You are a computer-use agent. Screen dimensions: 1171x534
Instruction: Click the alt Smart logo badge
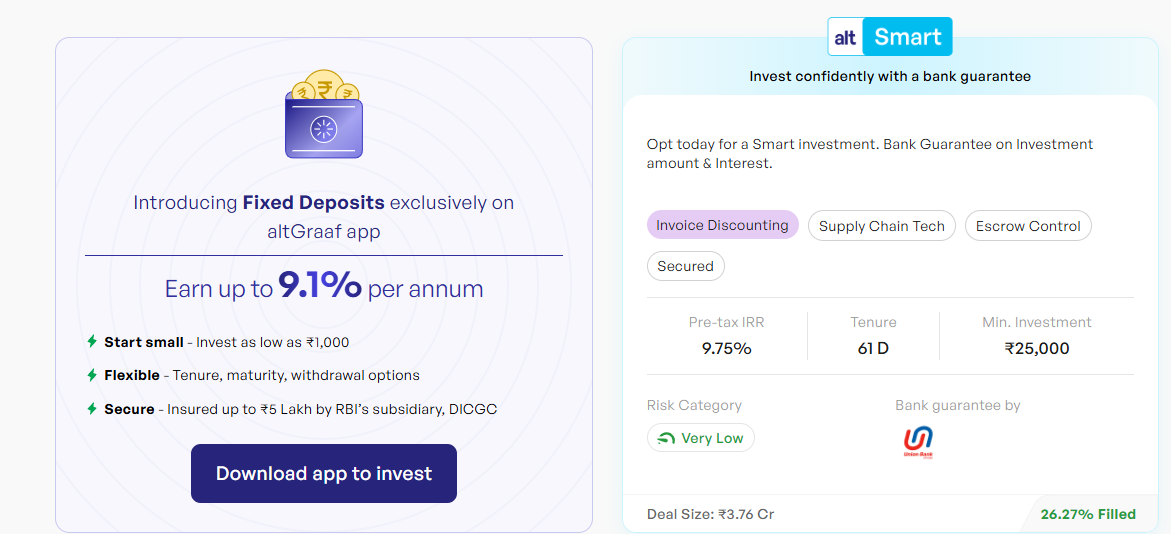click(889, 37)
